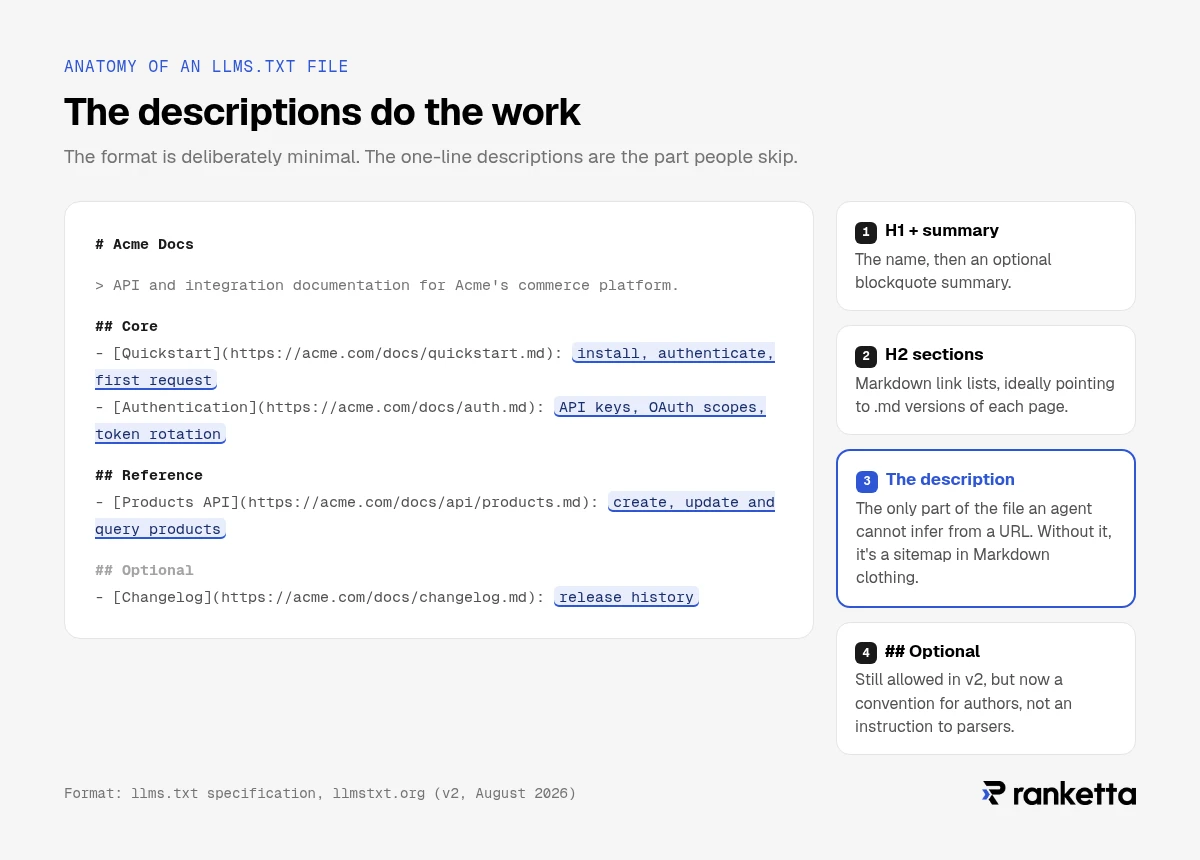Click the '## Core' heading in code
The image size is (1200, 860).
point(127,326)
